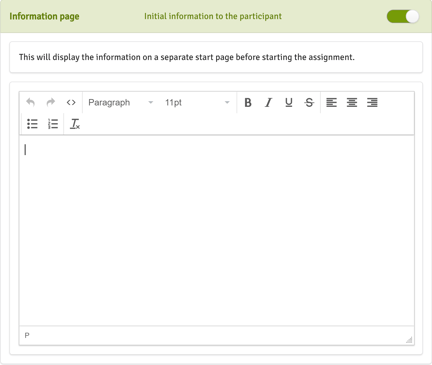Align text to the right
The width and height of the screenshot is (432, 365).
point(372,102)
